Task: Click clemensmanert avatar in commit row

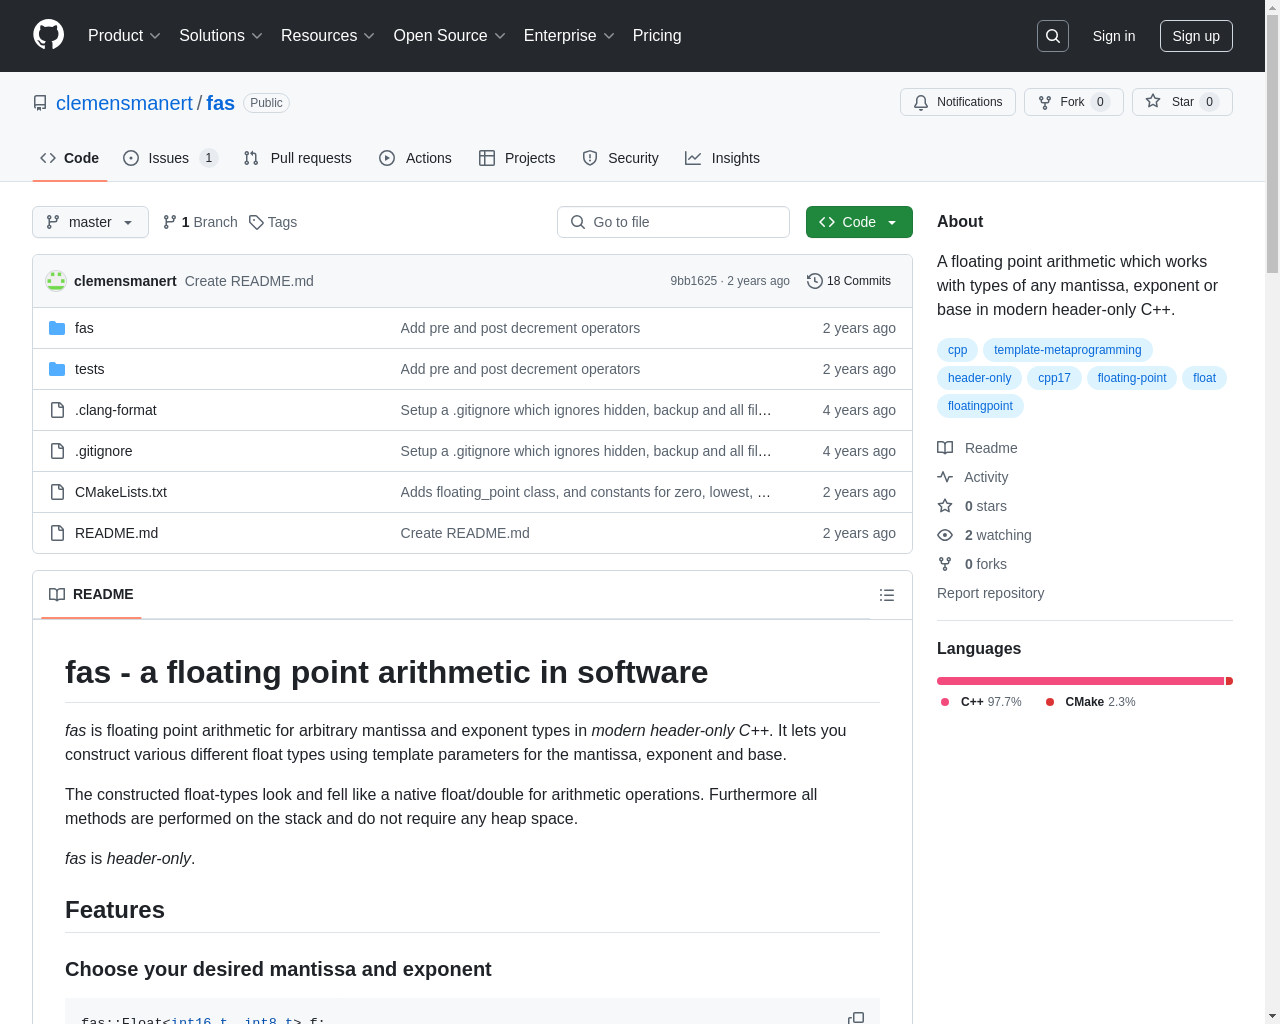Action: pos(56,281)
